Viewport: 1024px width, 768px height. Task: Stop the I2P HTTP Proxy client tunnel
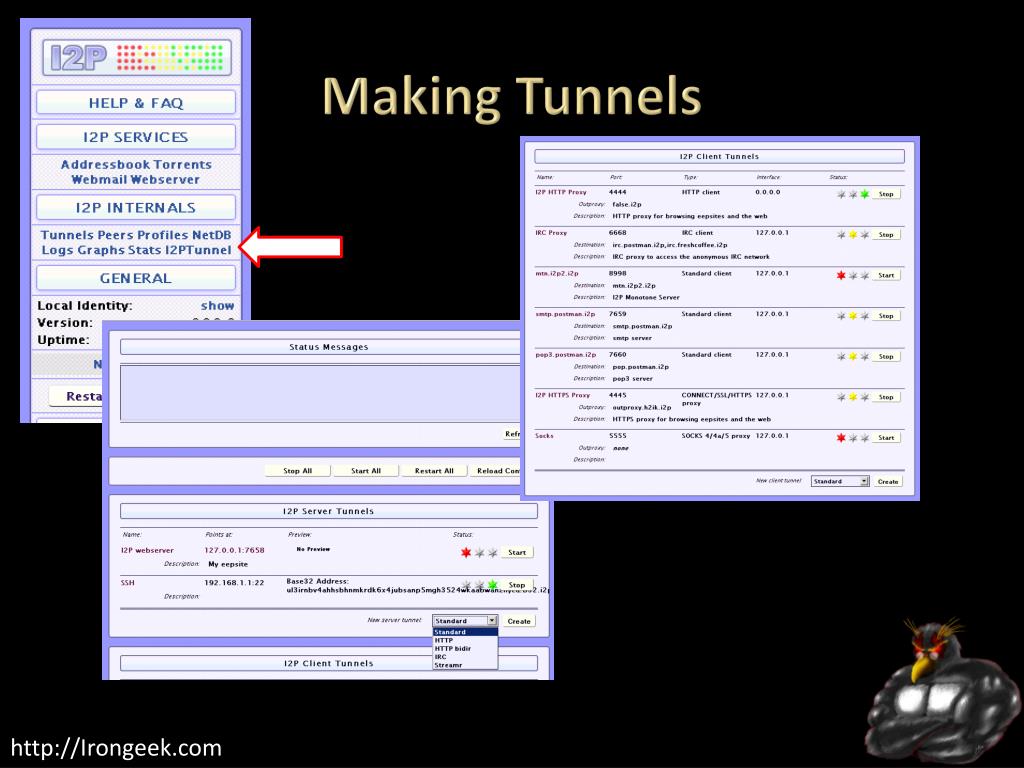[x=886, y=194]
